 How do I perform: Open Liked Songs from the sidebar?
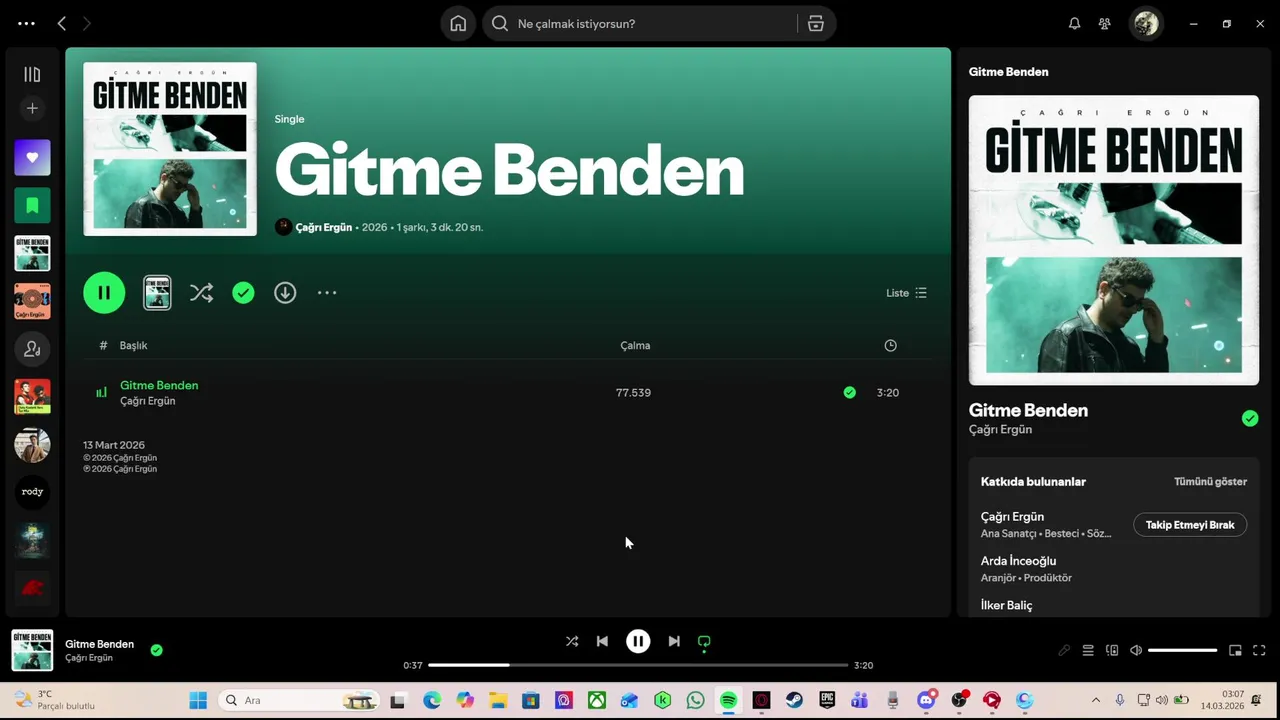coord(32,157)
